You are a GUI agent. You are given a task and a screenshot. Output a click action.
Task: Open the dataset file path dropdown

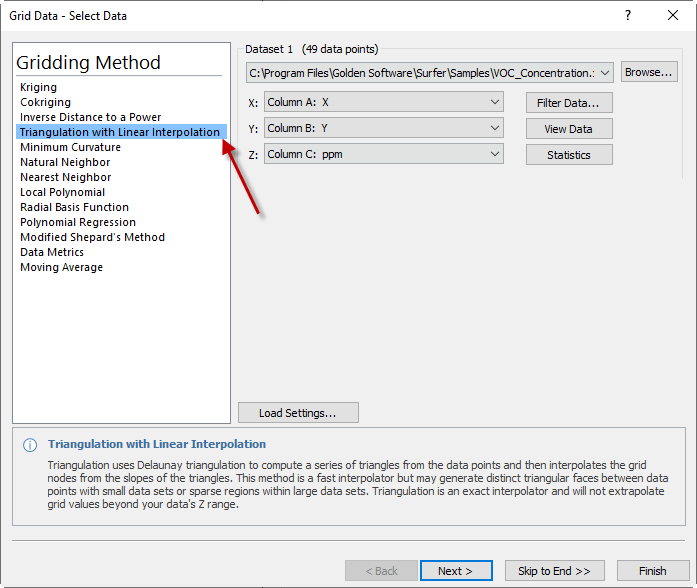coord(429,73)
